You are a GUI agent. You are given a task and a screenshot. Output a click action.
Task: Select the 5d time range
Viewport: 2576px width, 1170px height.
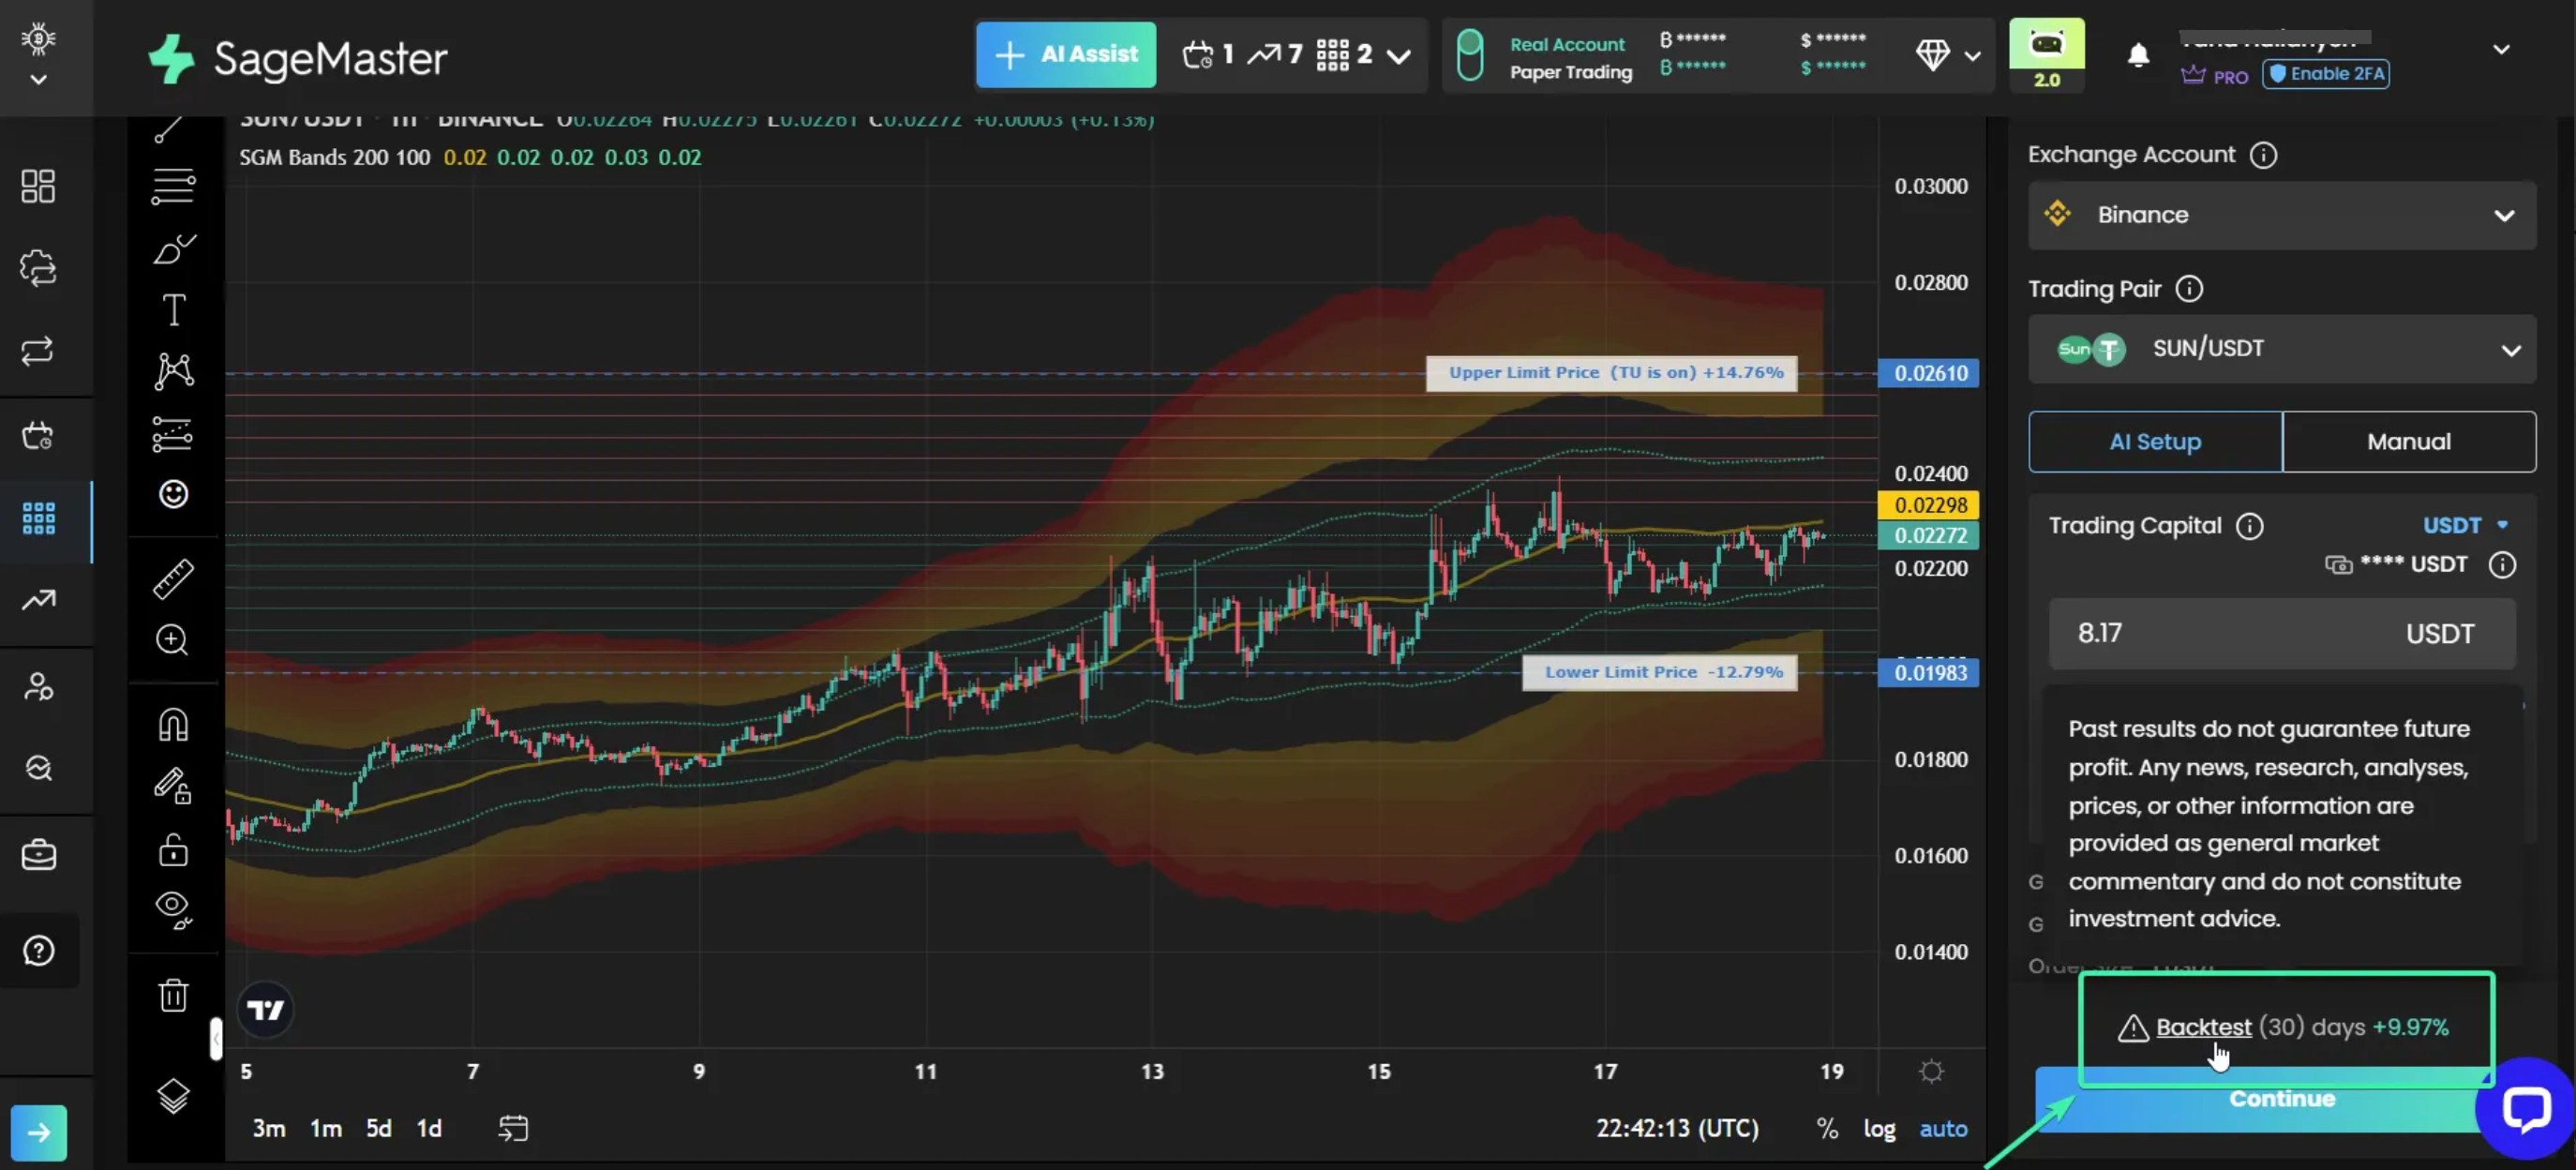click(x=379, y=1128)
